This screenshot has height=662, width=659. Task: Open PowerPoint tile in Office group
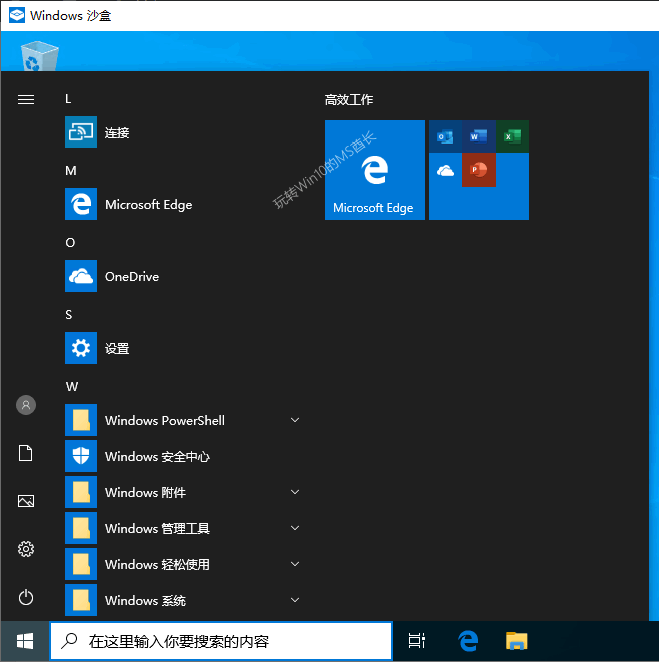(478, 170)
